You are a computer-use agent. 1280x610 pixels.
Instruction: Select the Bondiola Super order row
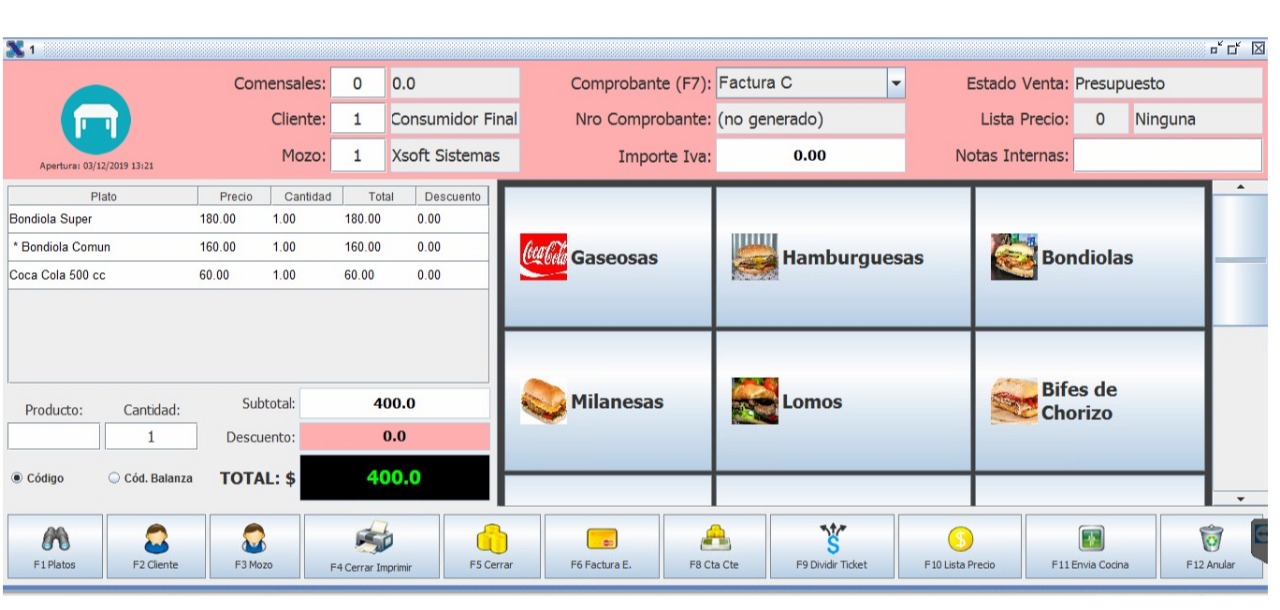coord(248,219)
